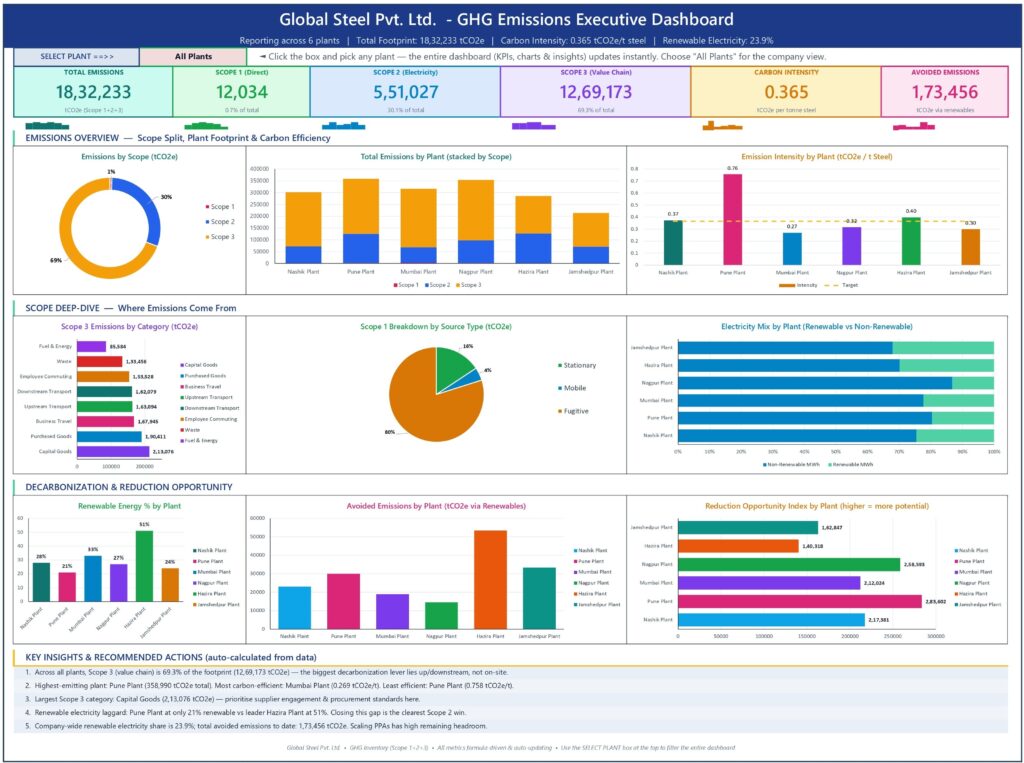Image resolution: width=1024 pixels, height=763 pixels.
Task: Select 'Electricity Mix by Plant' chart title
Action: [x=817, y=327]
